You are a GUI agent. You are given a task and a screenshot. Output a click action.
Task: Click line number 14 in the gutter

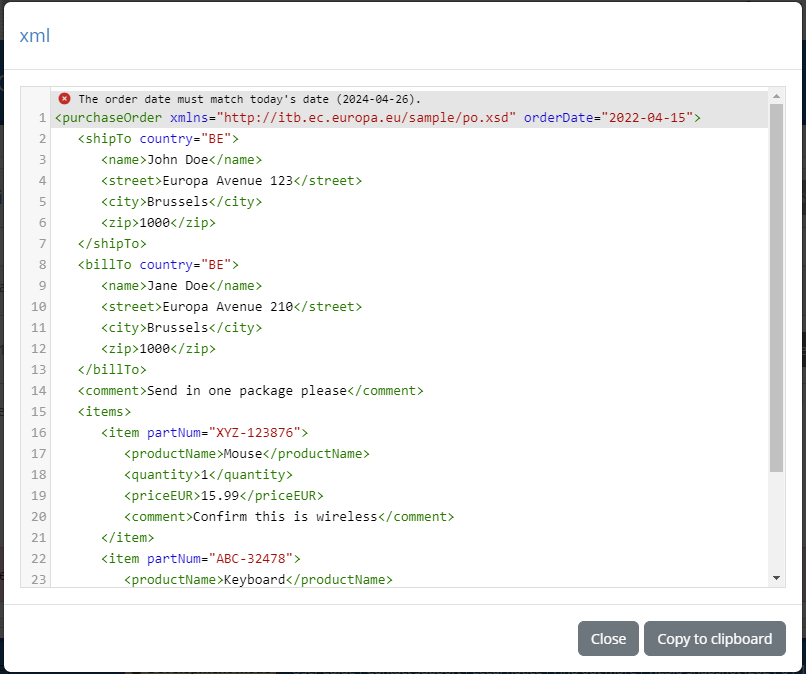coord(39,391)
